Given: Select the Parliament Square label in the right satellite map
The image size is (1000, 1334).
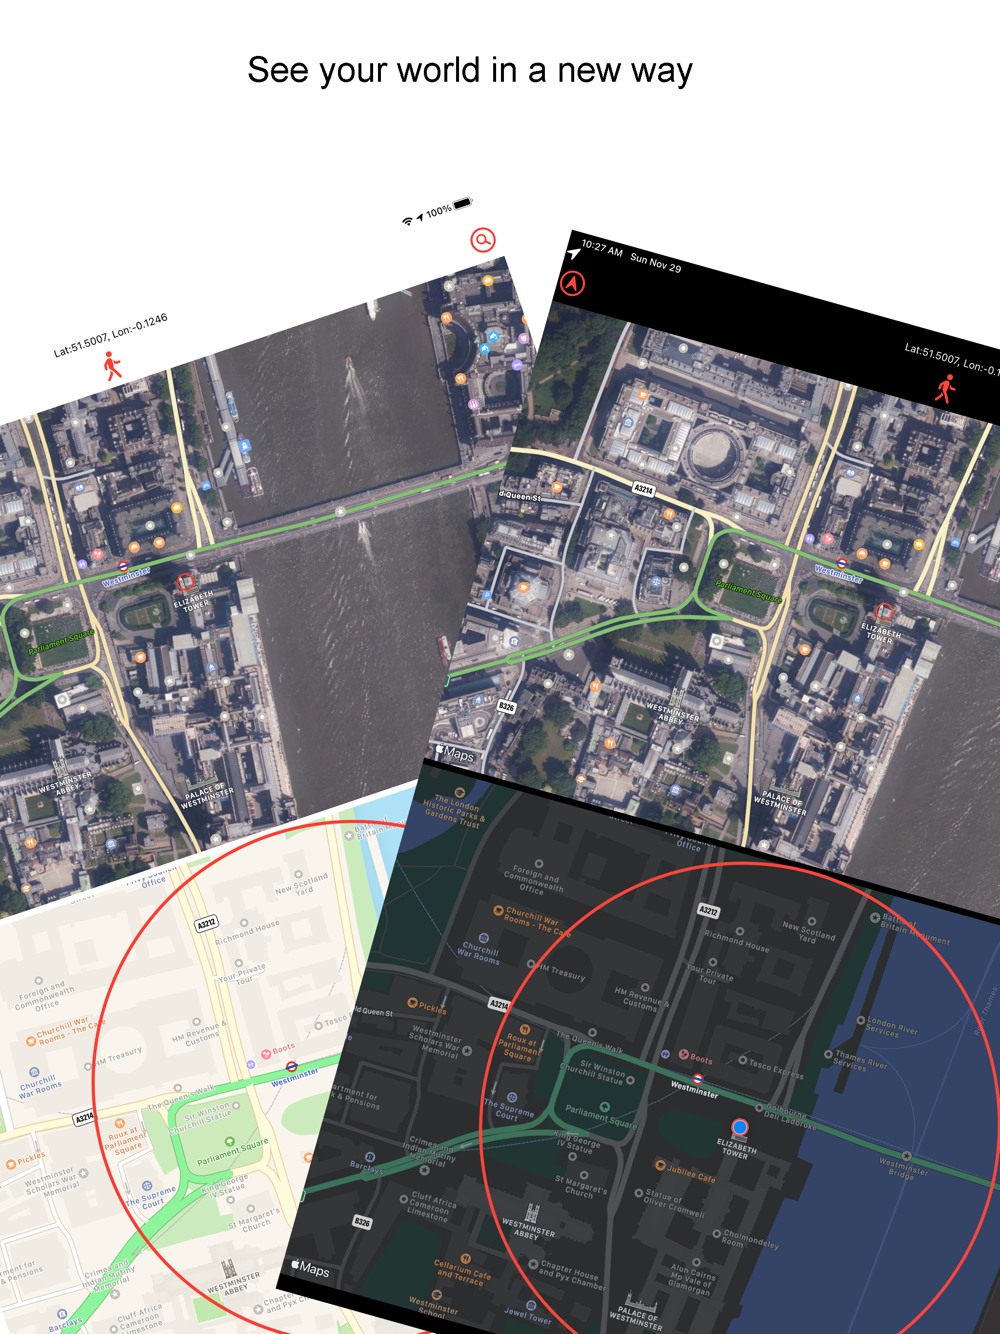Looking at the screenshot, I should click(748, 591).
